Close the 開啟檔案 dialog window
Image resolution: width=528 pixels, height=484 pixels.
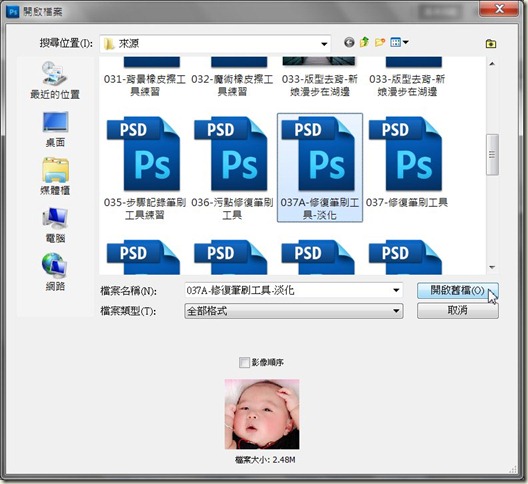pyautogui.click(x=499, y=9)
